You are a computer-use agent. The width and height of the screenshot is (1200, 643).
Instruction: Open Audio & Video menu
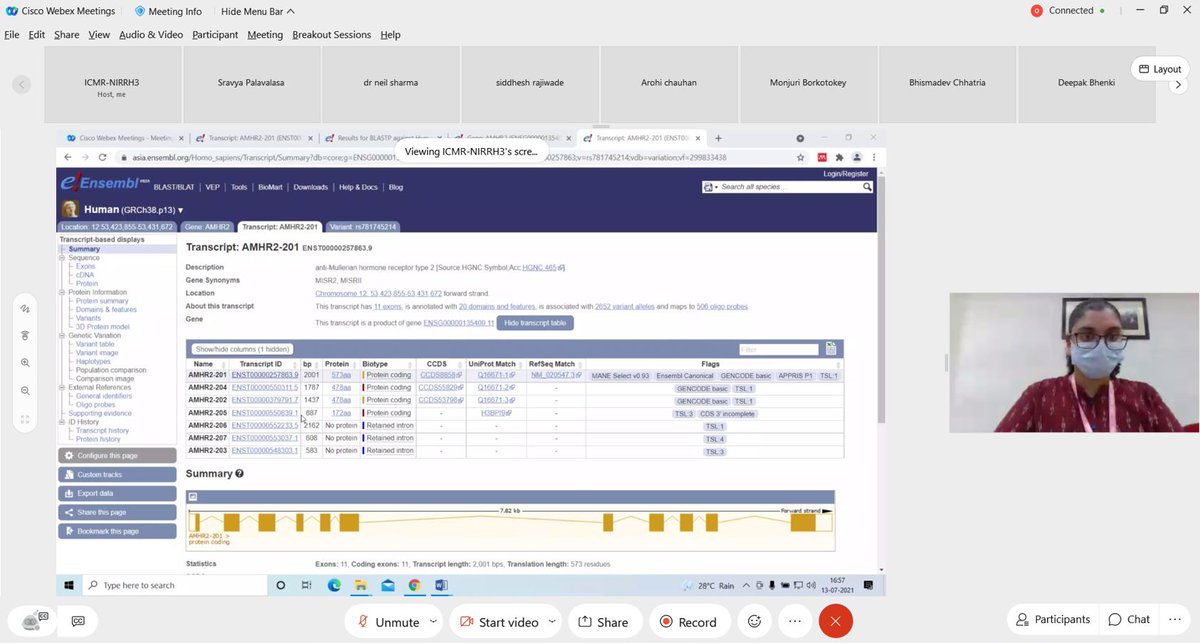(x=151, y=34)
